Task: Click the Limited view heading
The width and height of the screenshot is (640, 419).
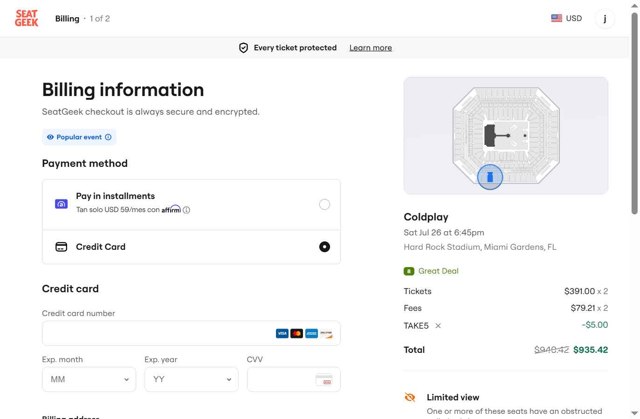Action: tap(453, 397)
